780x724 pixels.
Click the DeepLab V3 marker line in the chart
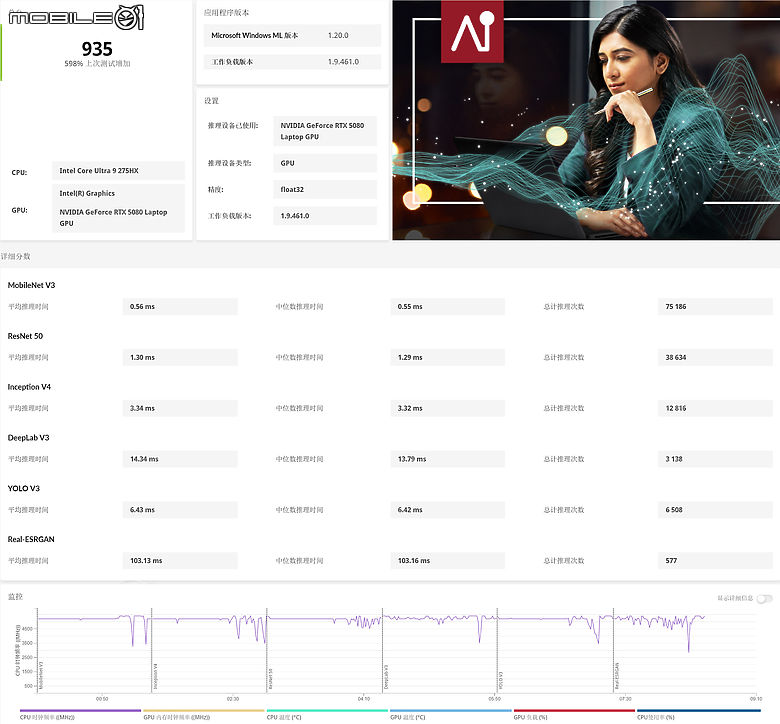(x=383, y=650)
